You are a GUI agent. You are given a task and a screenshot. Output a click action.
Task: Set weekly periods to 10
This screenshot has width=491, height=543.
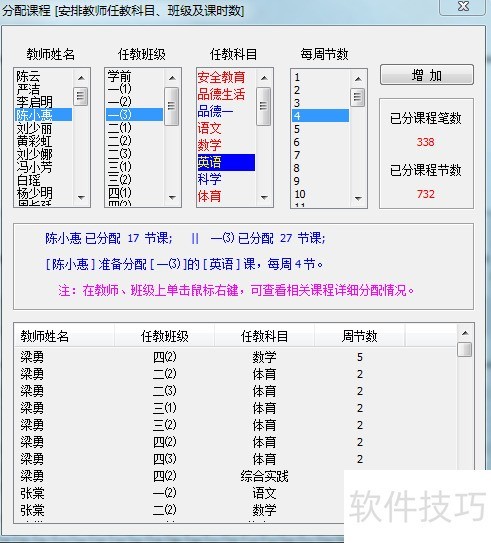click(x=320, y=194)
